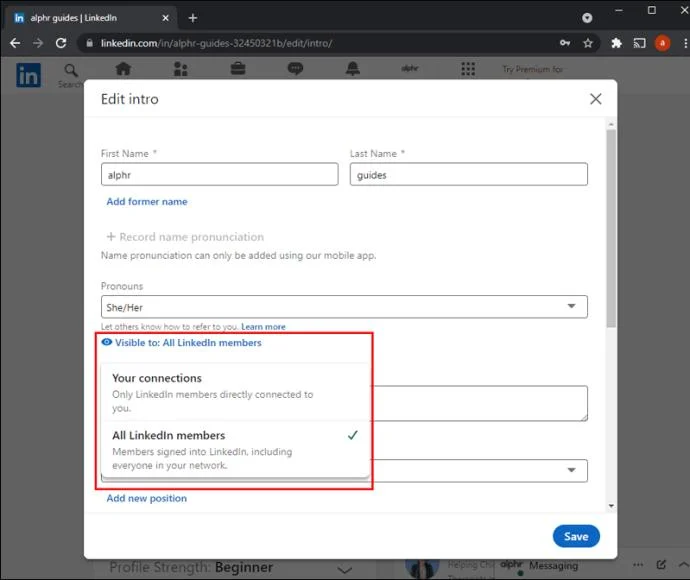
Task: Open Messaging panel label
Action: [553, 565]
